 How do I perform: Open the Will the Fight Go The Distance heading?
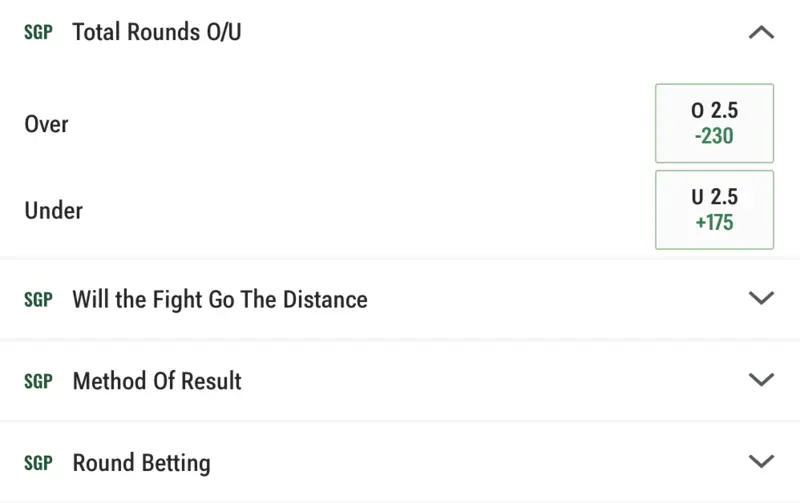tap(220, 299)
